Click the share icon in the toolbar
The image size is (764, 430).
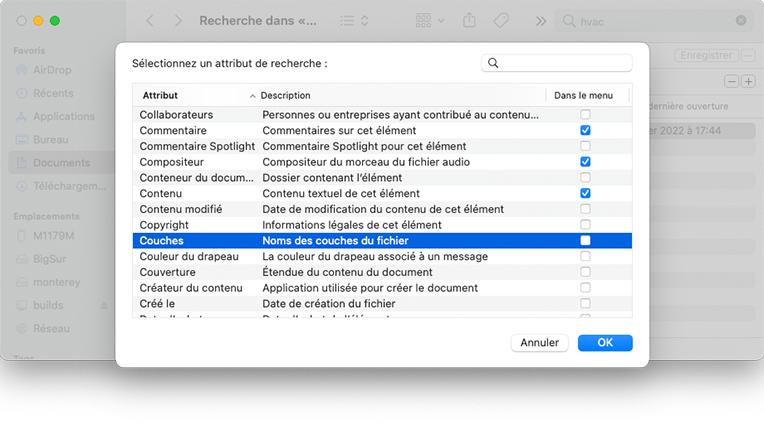pyautogui.click(x=470, y=20)
